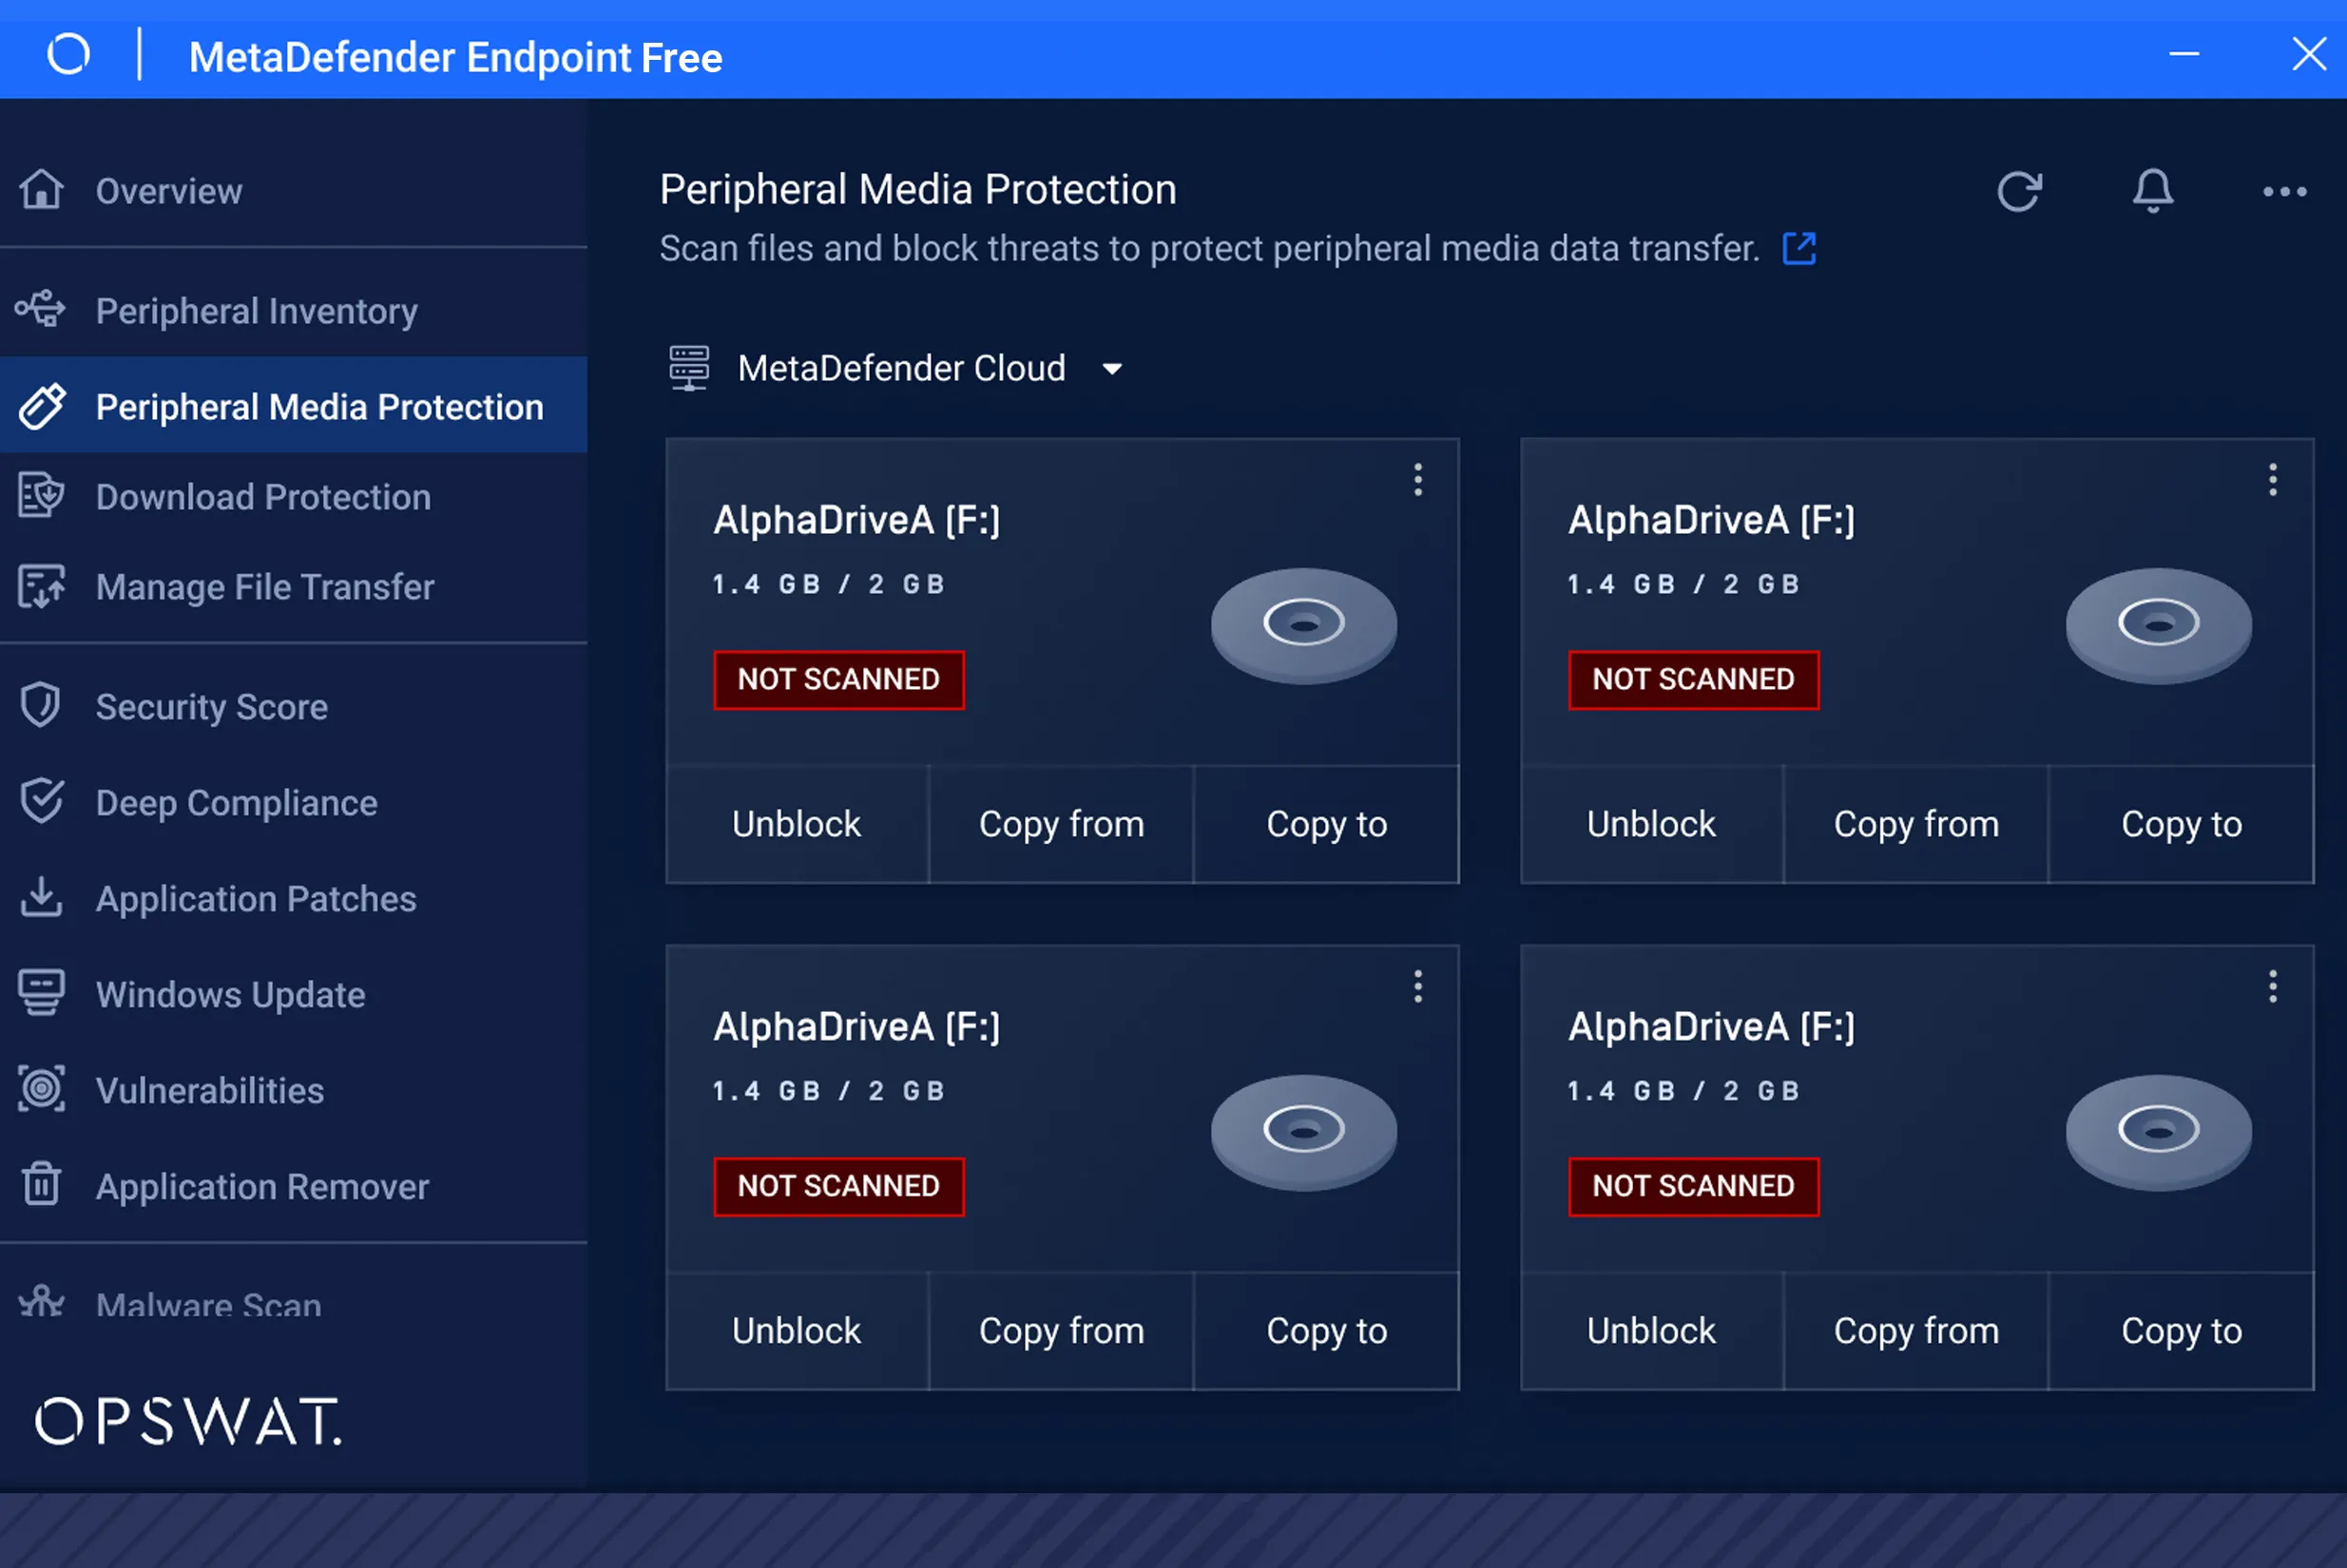2347x1568 pixels.
Task: Click the Manage File Transfer icon
Action: click(x=41, y=586)
